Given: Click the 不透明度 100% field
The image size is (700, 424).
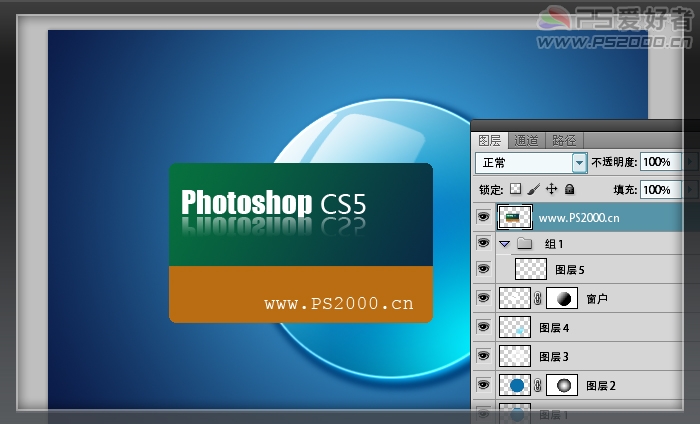Looking at the screenshot, I should [661, 162].
